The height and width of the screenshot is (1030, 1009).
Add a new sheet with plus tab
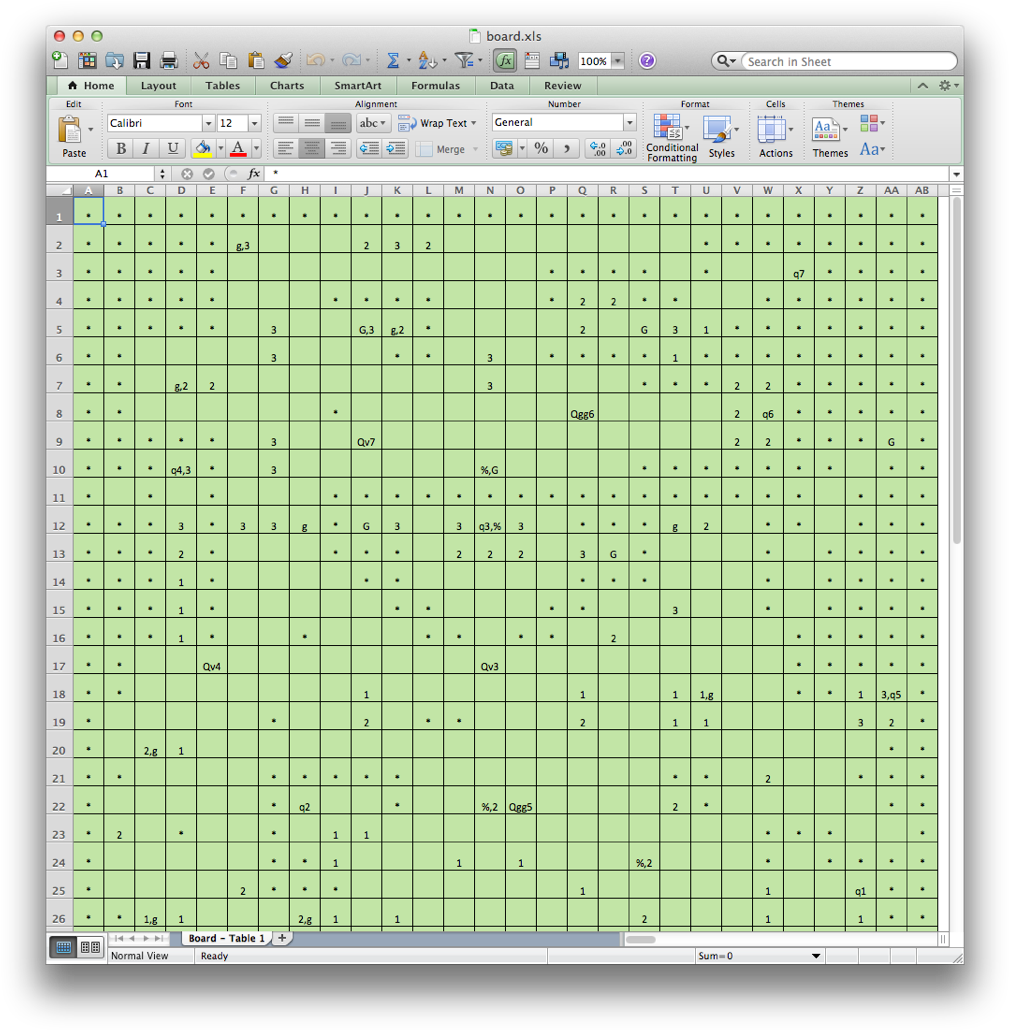pos(282,938)
